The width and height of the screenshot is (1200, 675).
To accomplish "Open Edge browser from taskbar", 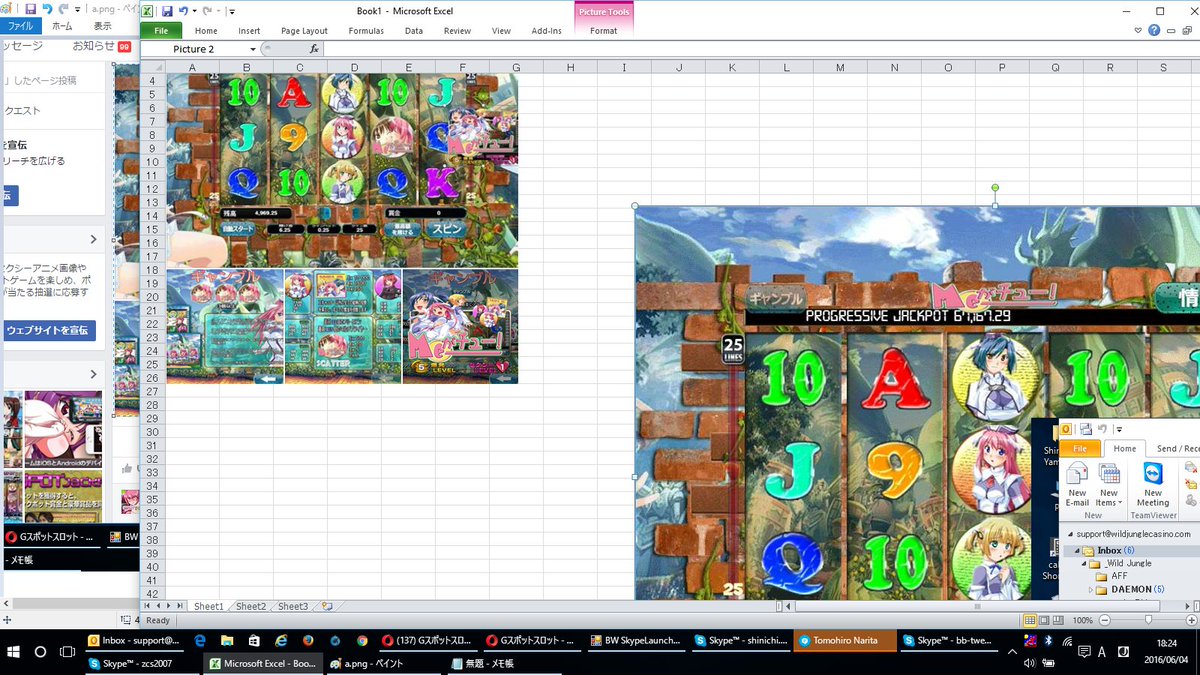I will (x=200, y=640).
